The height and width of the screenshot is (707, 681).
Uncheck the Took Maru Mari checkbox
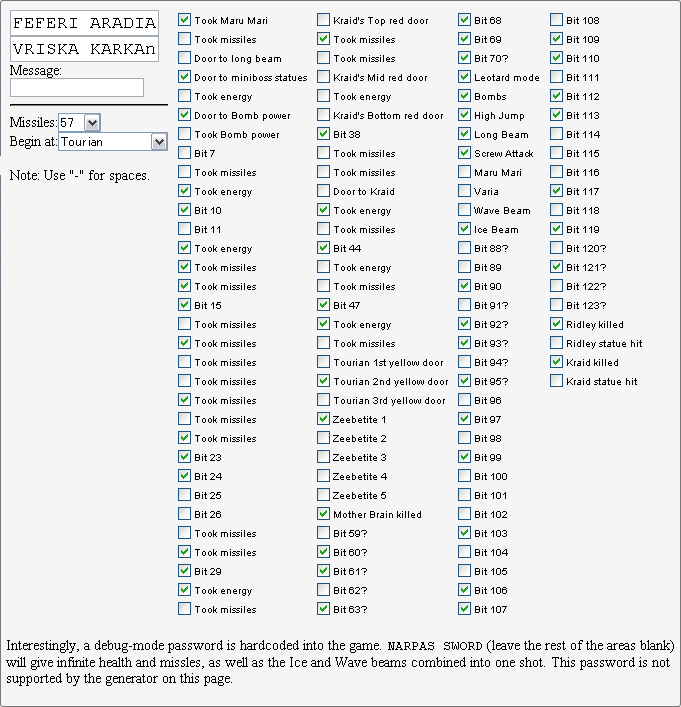(x=185, y=20)
